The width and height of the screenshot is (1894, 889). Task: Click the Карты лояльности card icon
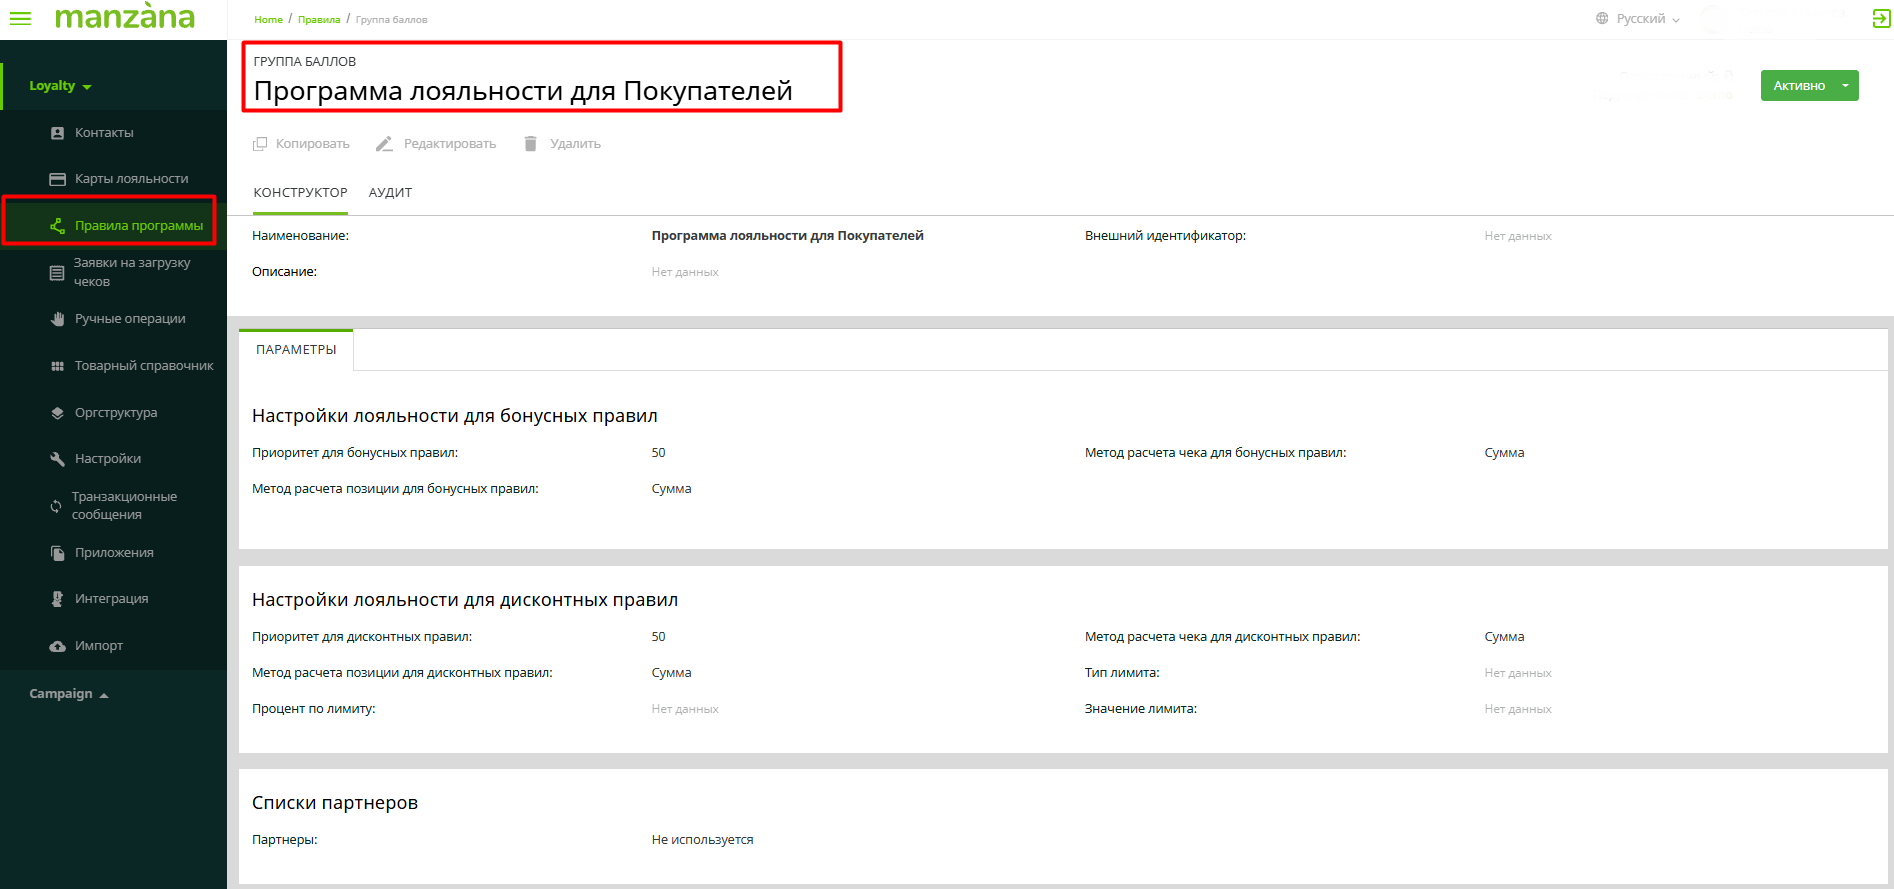pos(57,179)
